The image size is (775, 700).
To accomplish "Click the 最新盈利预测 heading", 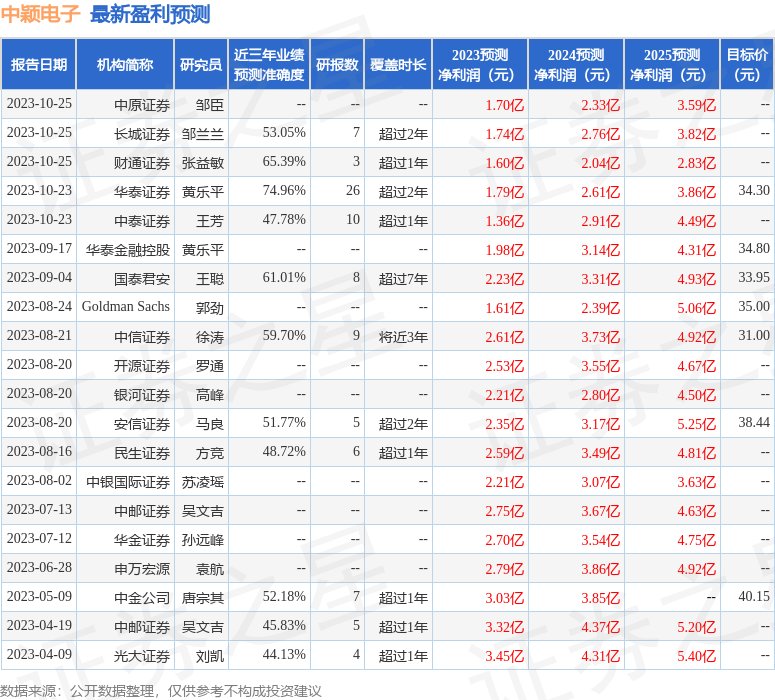I will (x=150, y=15).
